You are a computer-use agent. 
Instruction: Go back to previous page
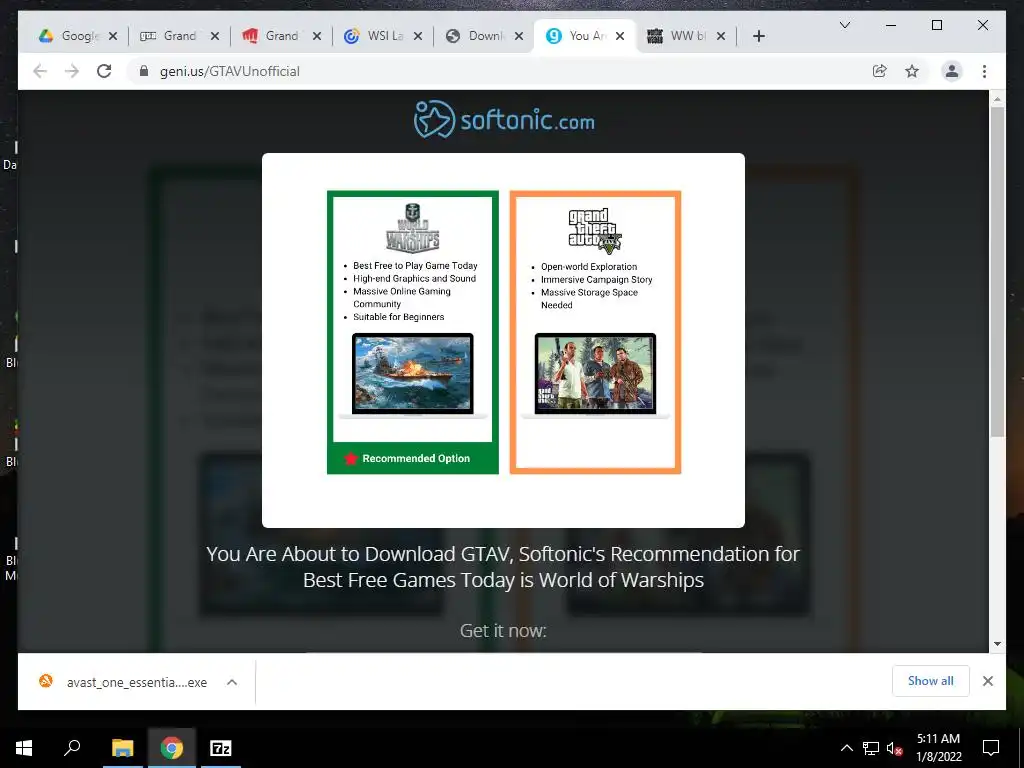[x=40, y=71]
